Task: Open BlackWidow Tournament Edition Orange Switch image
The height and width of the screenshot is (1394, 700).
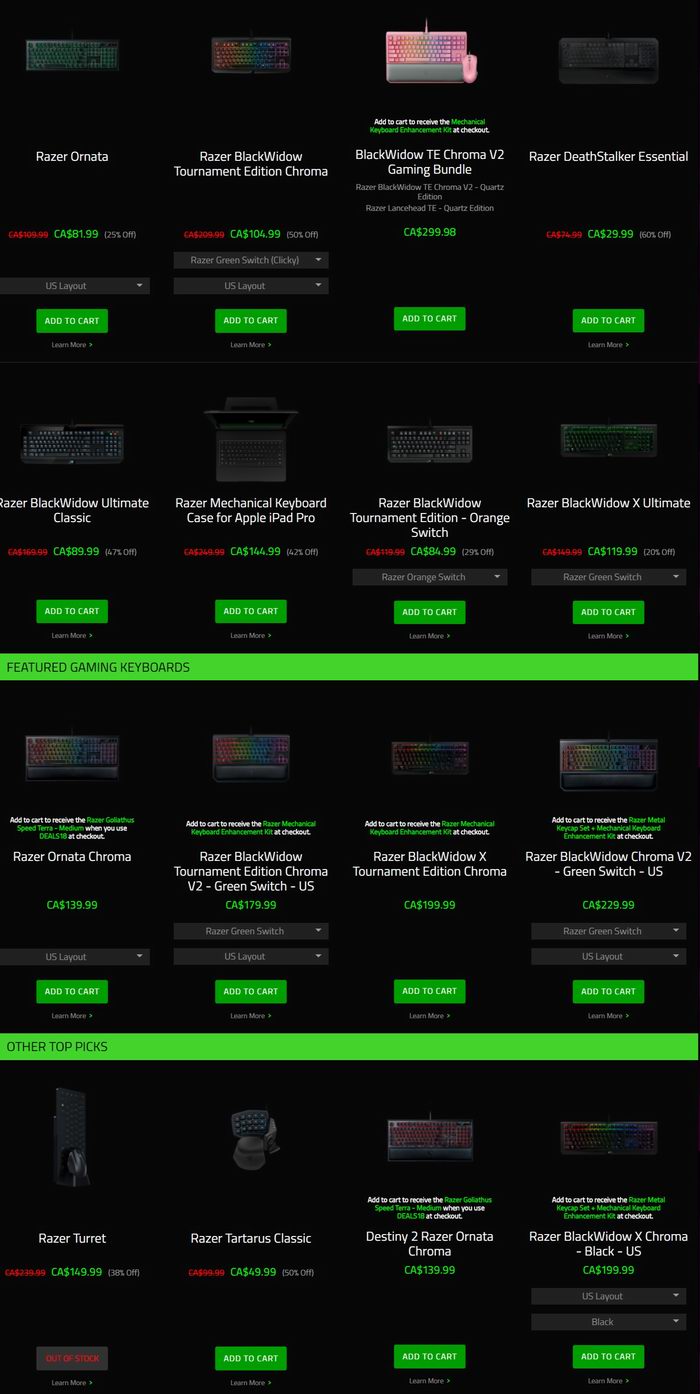Action: pyautogui.click(x=430, y=441)
